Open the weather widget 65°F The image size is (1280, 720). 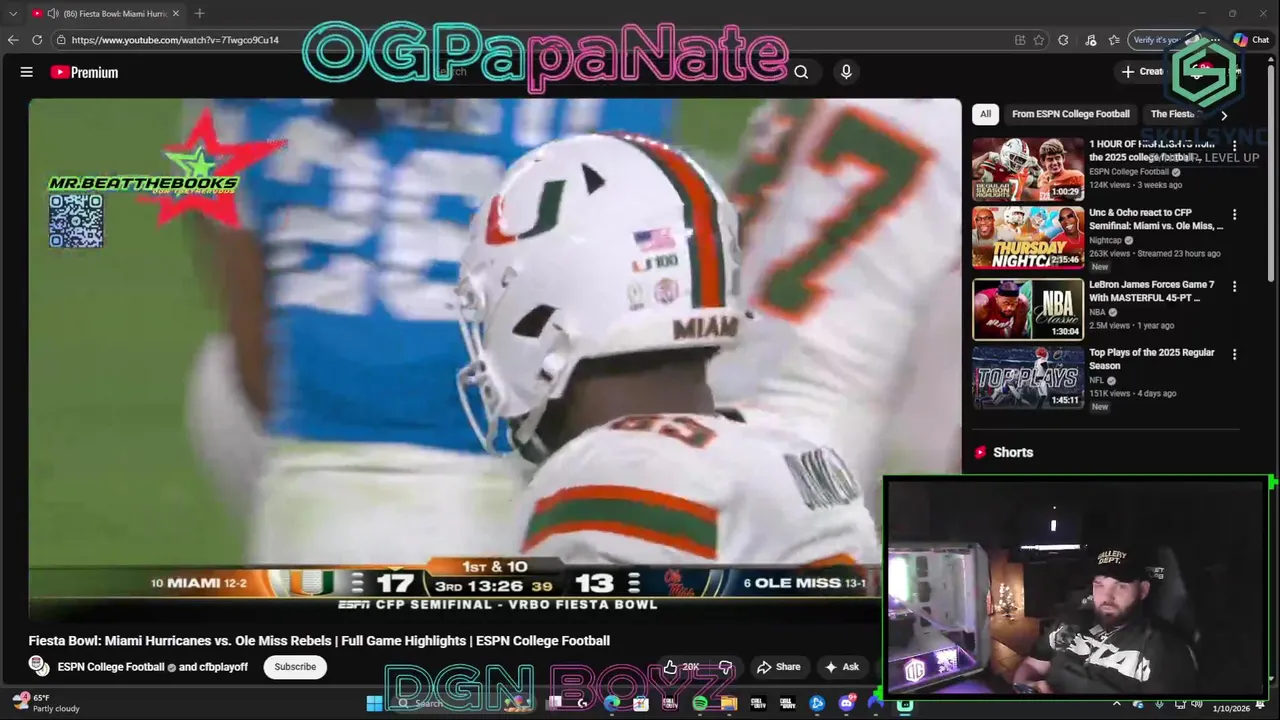coord(45,703)
